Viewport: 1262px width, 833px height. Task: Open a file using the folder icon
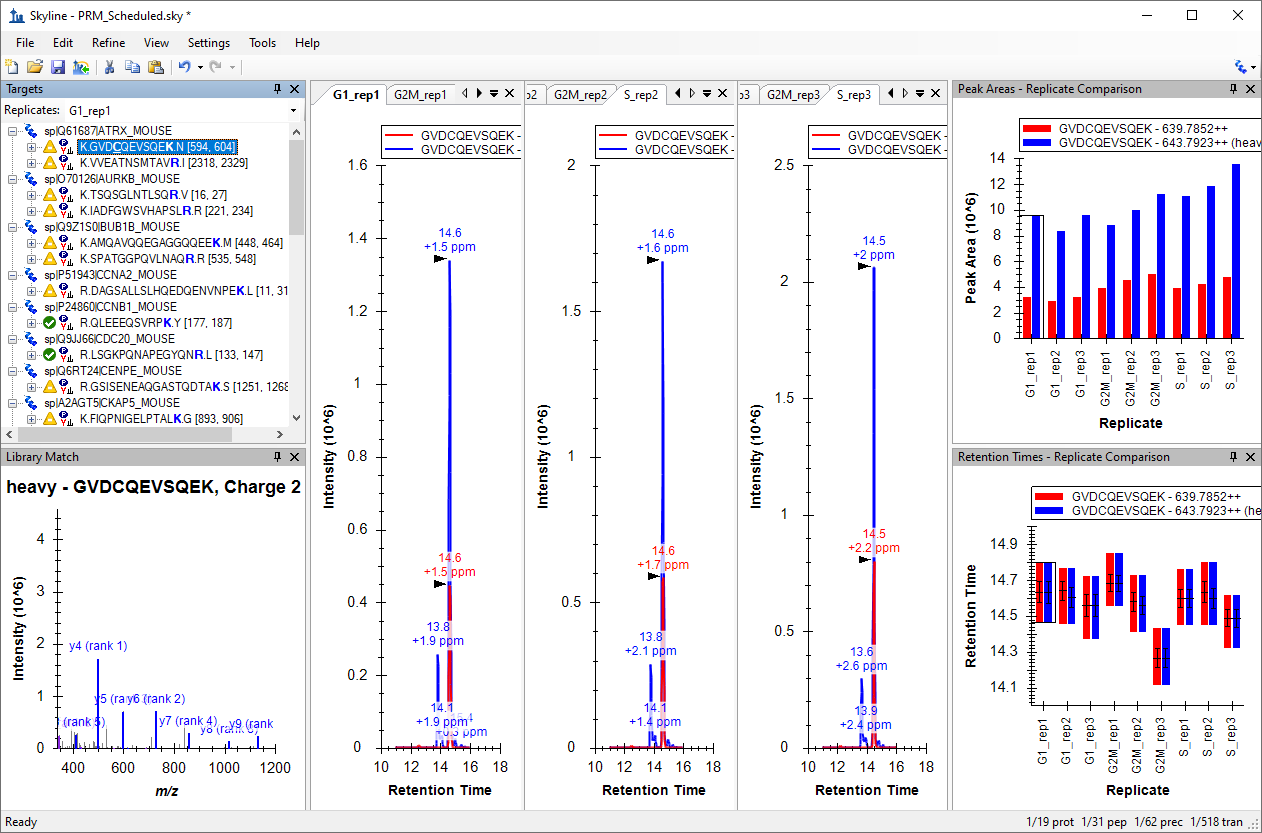tap(35, 67)
